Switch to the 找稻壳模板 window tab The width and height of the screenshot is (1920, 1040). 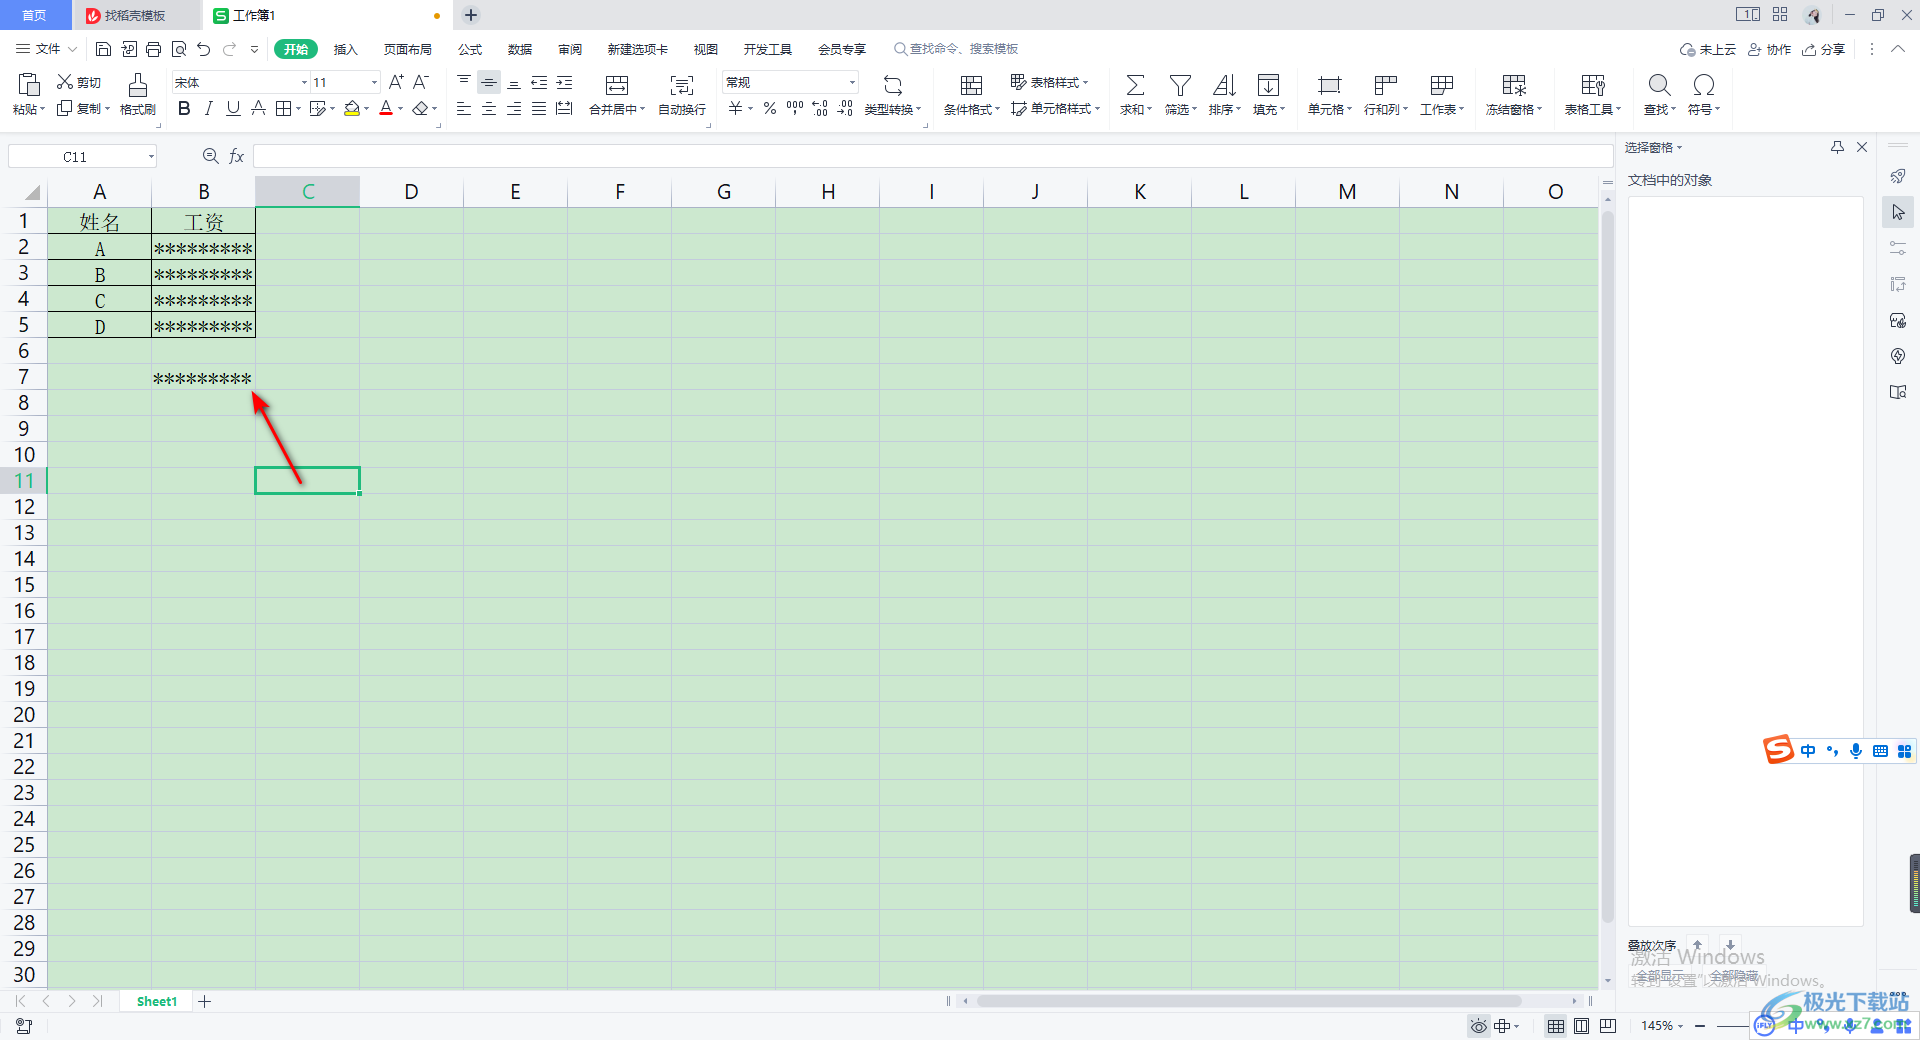click(x=135, y=15)
